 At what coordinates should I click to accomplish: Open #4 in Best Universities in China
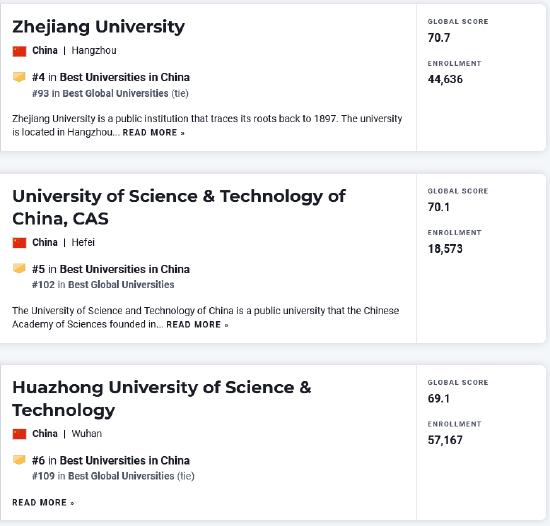coord(111,77)
